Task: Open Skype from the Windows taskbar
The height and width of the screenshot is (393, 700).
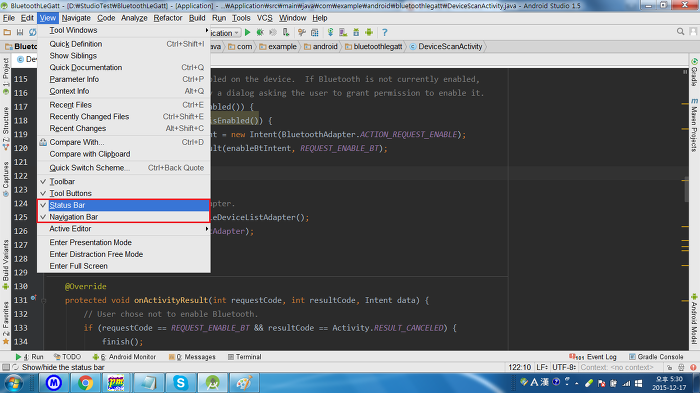Action: coord(180,383)
